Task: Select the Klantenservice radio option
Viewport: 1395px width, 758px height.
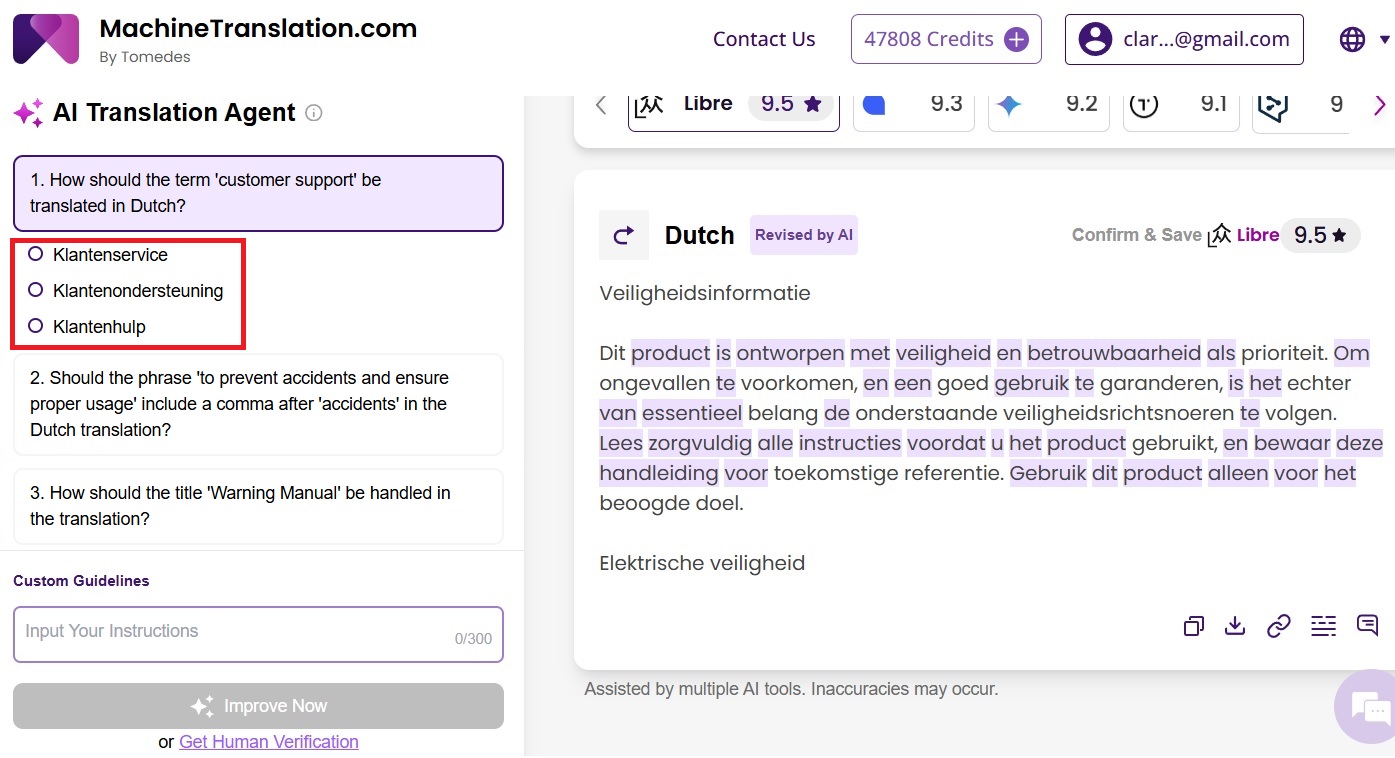Action: point(36,254)
